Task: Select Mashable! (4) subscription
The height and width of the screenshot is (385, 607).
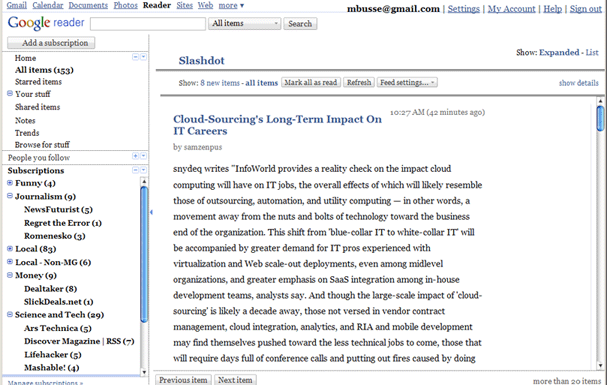Action: coord(51,368)
